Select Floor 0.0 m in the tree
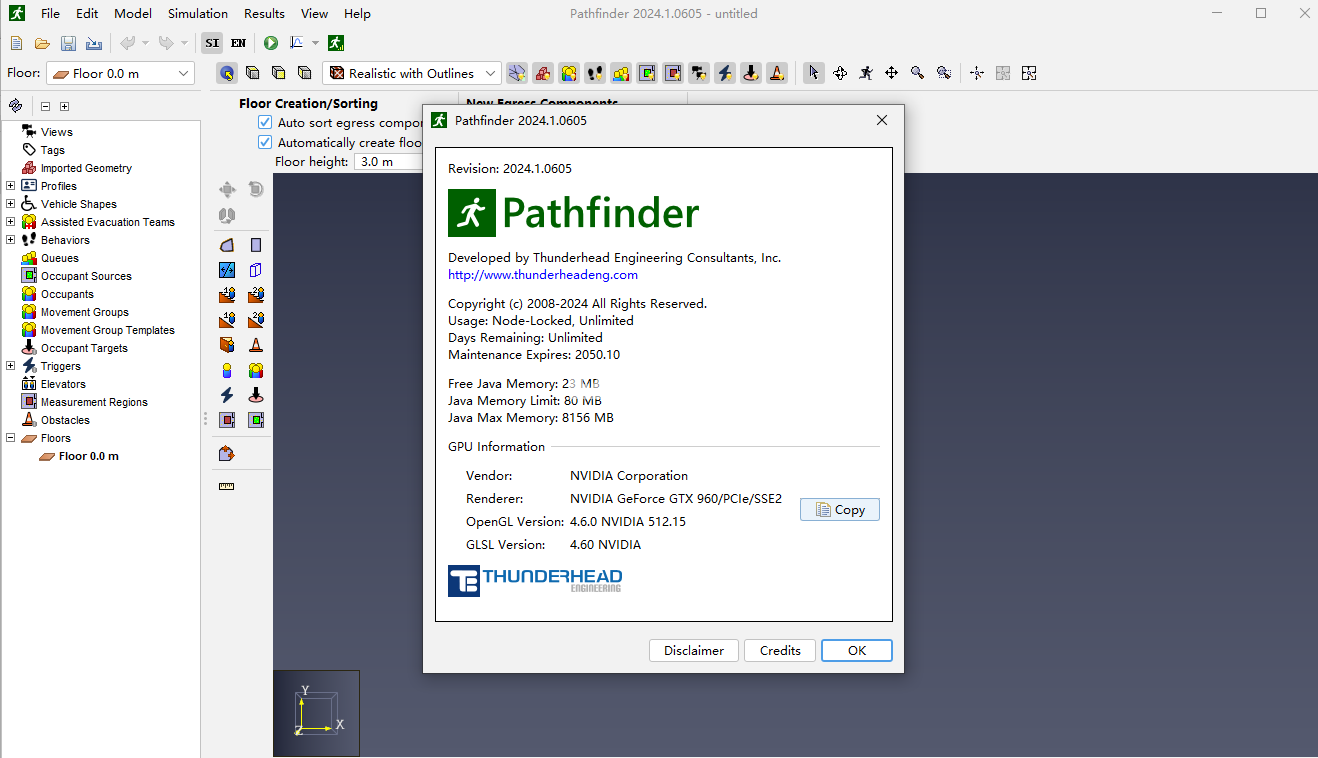 click(x=88, y=456)
